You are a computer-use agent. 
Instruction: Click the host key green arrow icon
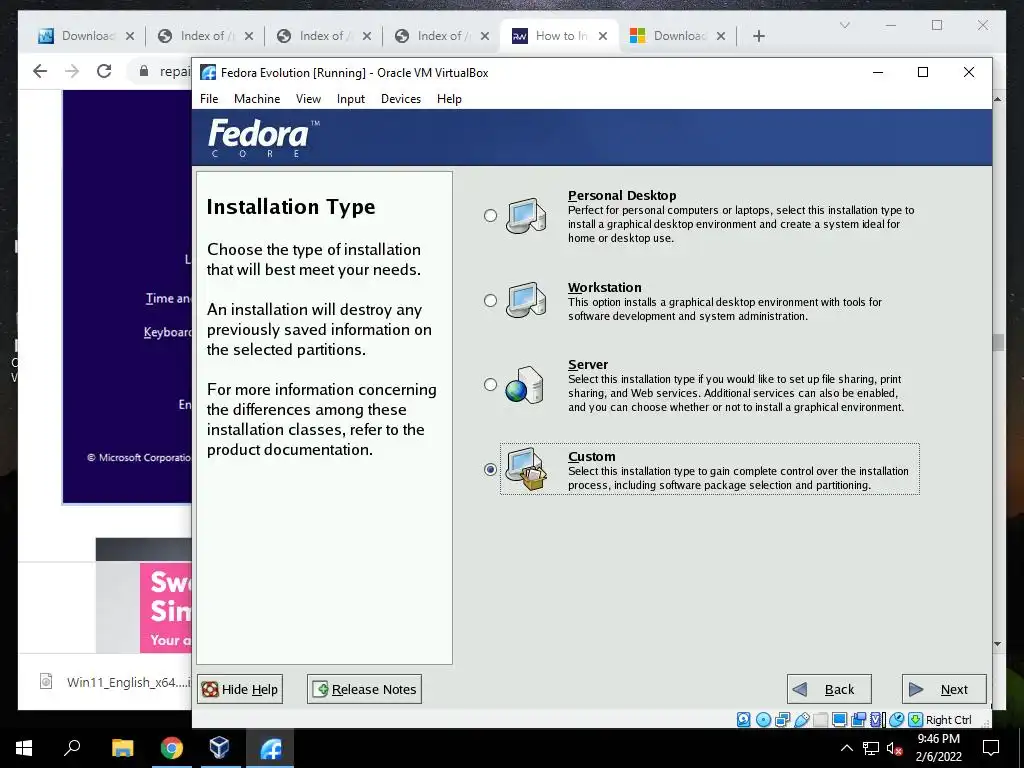coord(916,720)
